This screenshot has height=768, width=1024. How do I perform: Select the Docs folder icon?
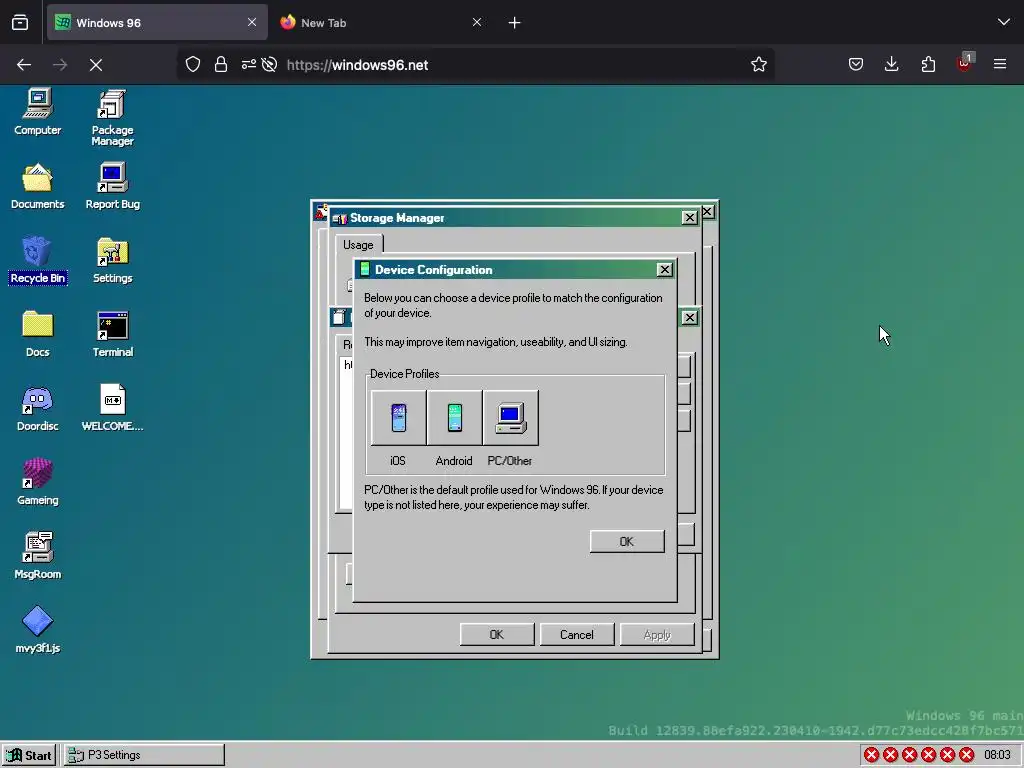[x=37, y=334]
